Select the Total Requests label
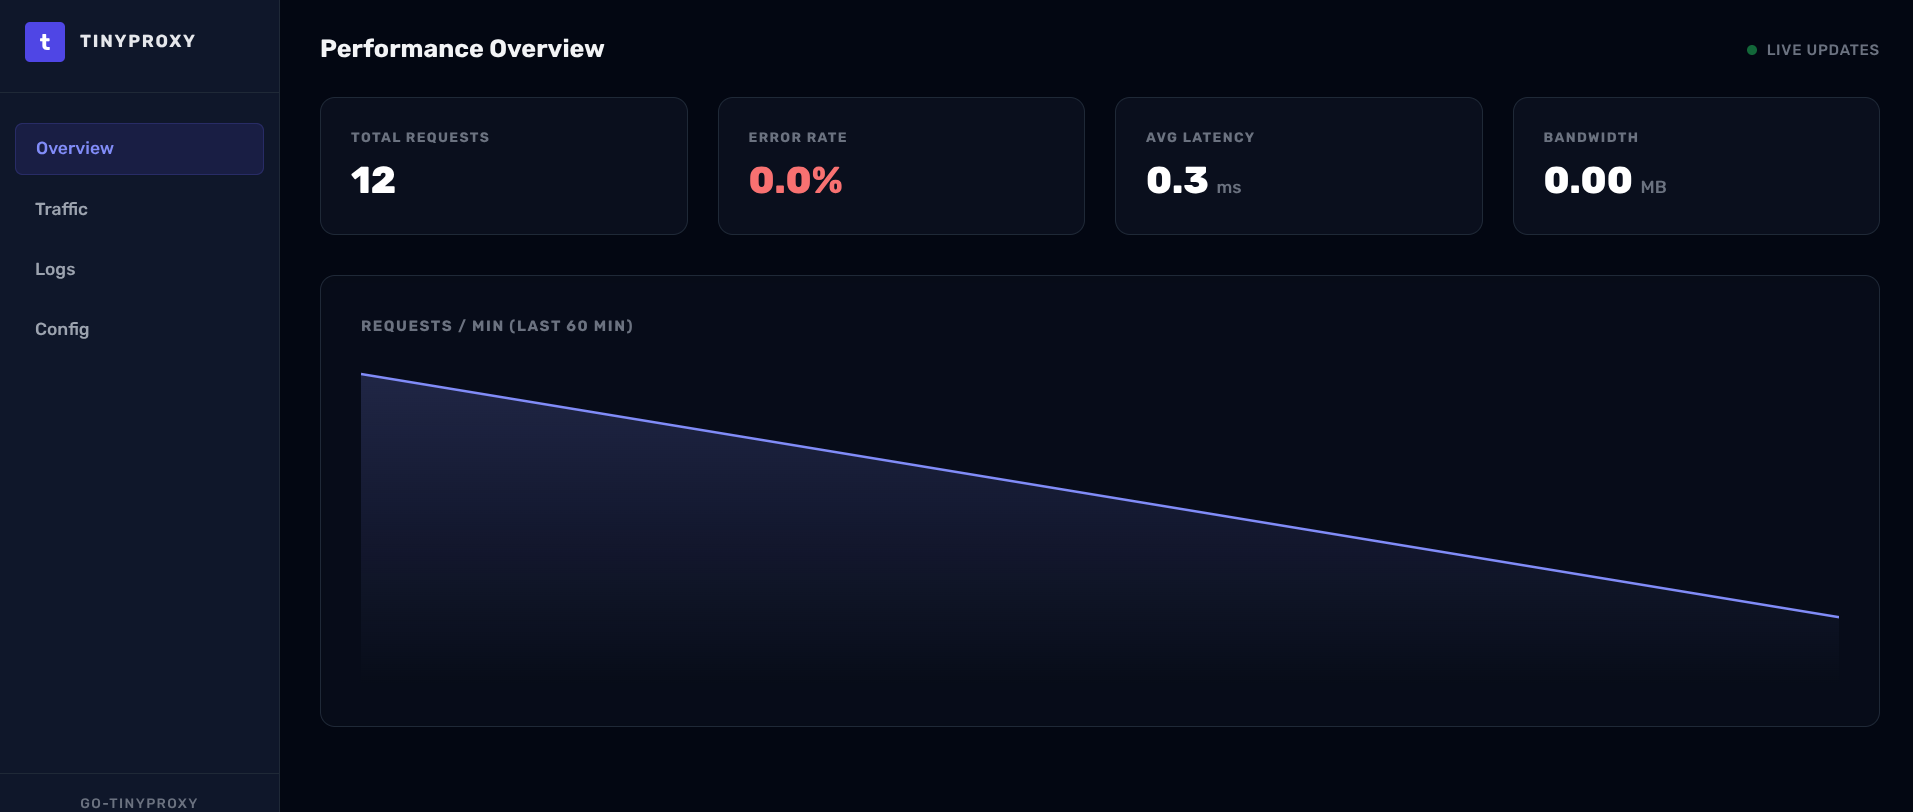Image resolution: width=1913 pixels, height=812 pixels. pos(420,137)
